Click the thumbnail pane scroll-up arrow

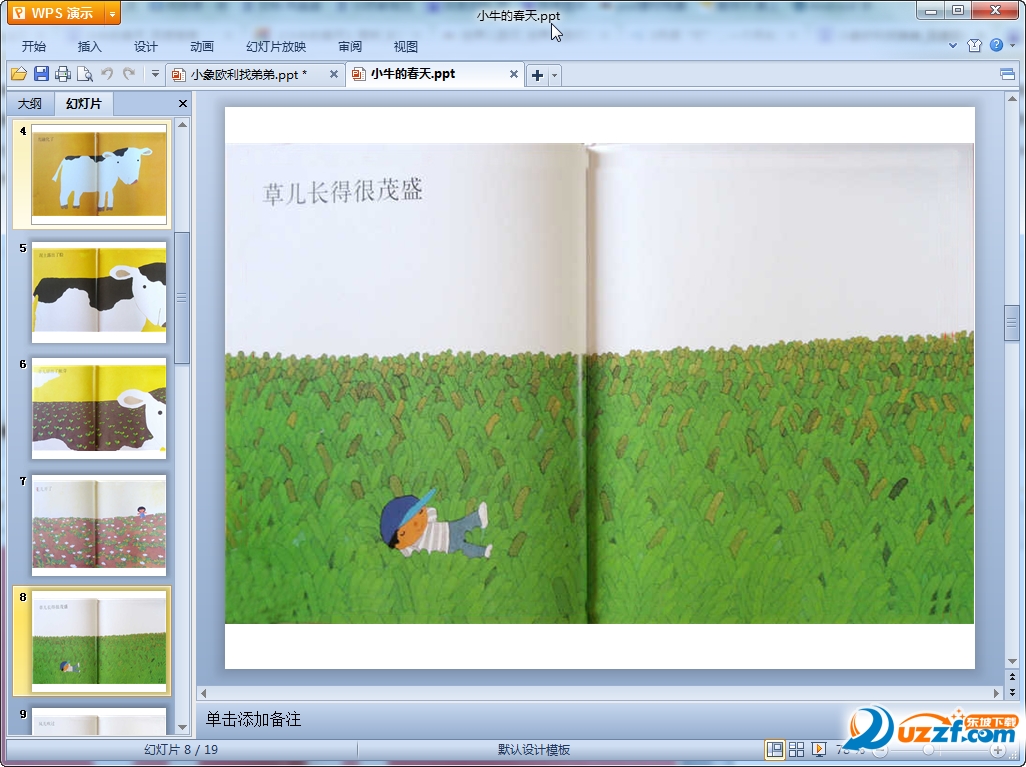(x=183, y=124)
